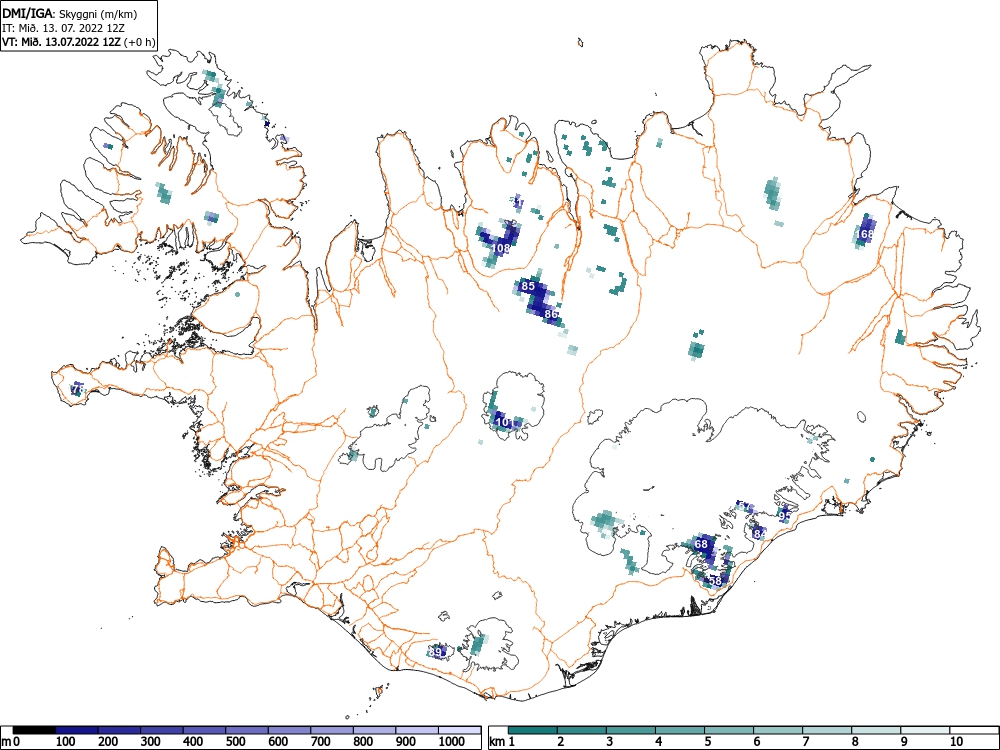
Task: Click the "VT: Mið. 13.07.2022 12Z (+0 h)" line
Action: 78,42
